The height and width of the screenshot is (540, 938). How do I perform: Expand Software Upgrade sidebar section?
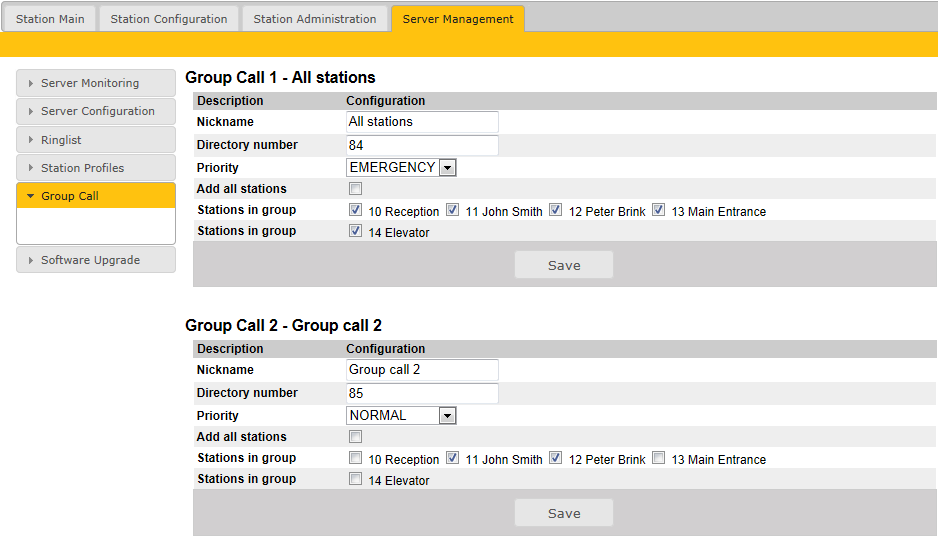[x=96, y=260]
